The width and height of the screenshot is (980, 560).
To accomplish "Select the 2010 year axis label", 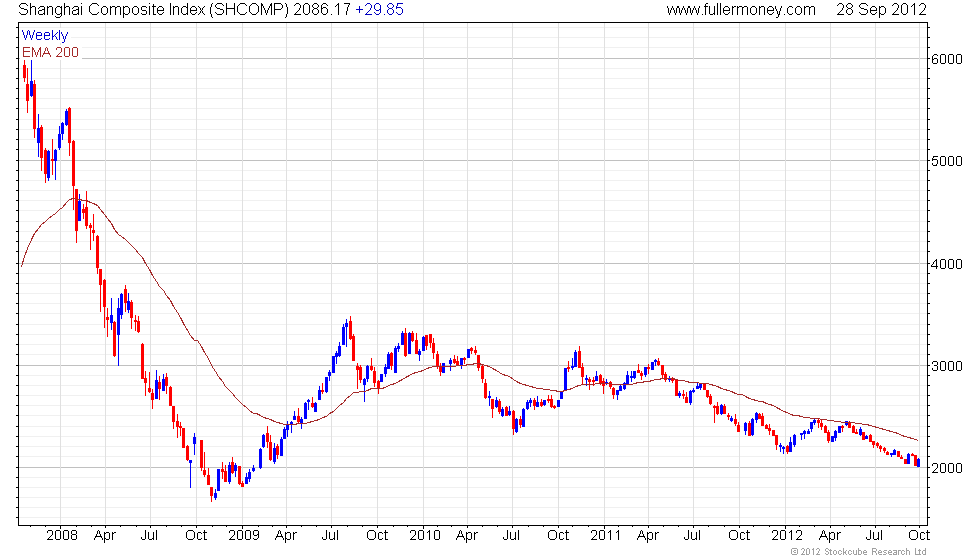I will [424, 536].
